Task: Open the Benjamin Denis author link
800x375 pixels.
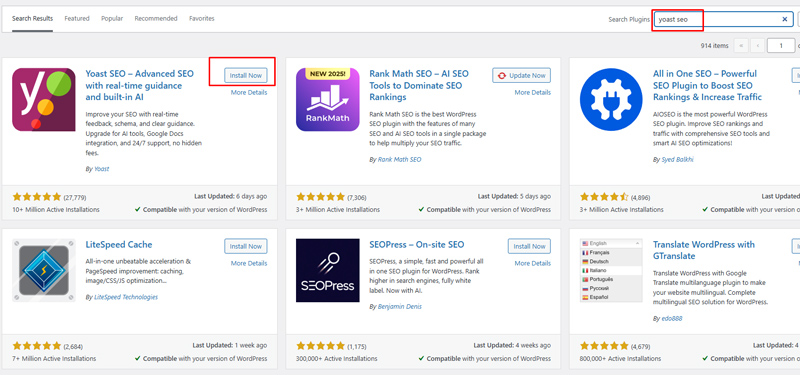Action: pos(399,307)
